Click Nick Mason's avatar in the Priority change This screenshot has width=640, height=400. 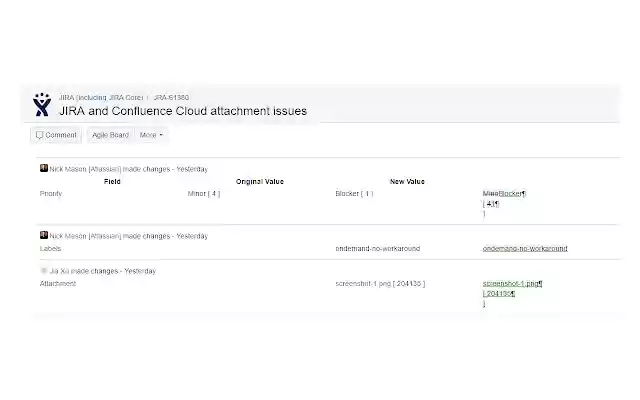[44, 168]
